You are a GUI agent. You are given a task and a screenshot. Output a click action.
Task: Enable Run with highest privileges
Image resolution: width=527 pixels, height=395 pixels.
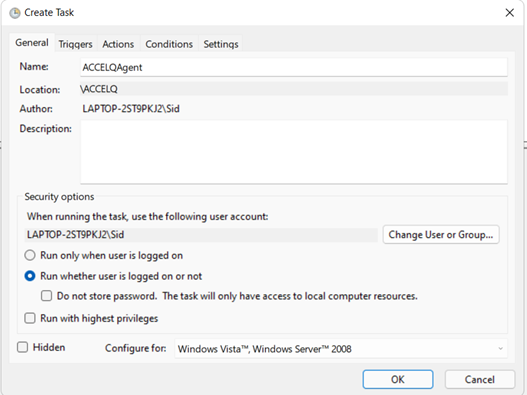point(30,318)
